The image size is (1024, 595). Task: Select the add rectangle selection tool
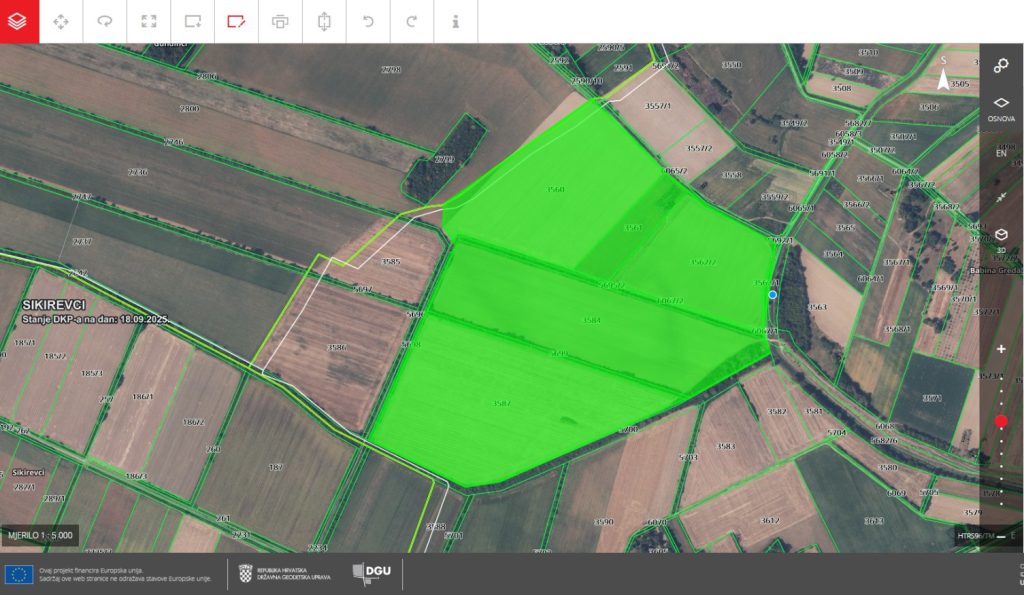[192, 21]
